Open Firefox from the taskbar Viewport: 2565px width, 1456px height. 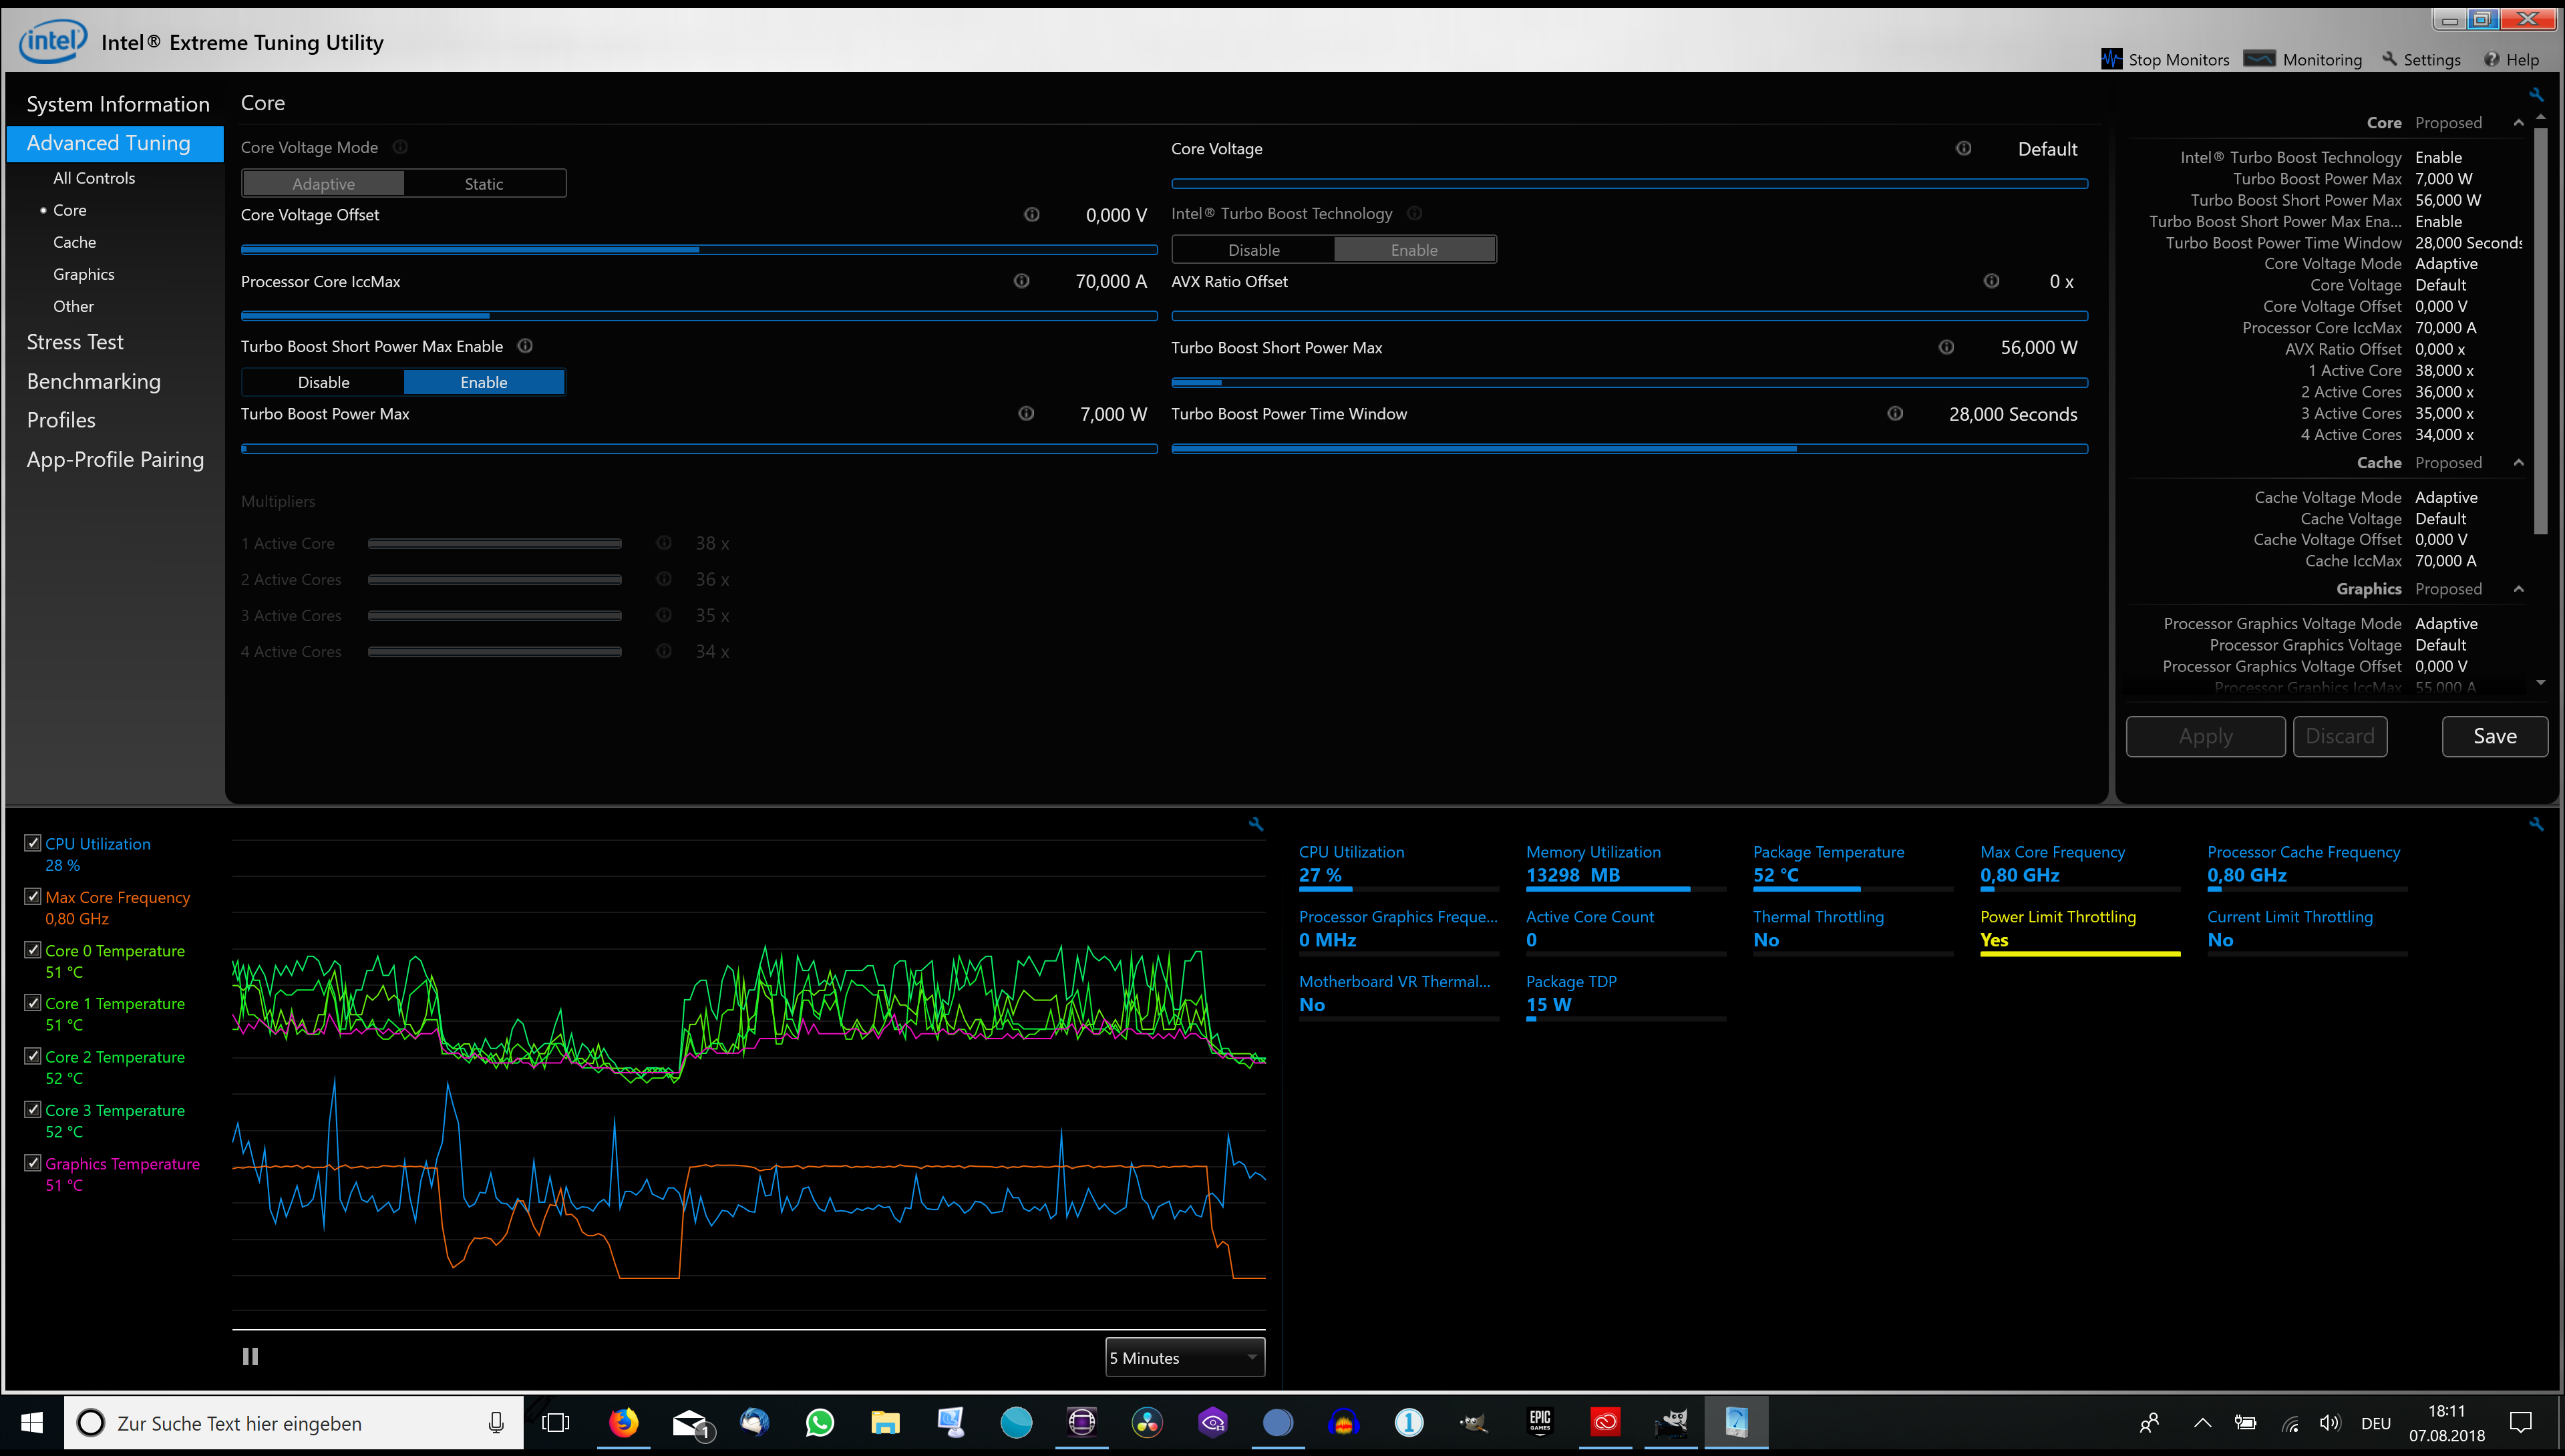tap(624, 1422)
